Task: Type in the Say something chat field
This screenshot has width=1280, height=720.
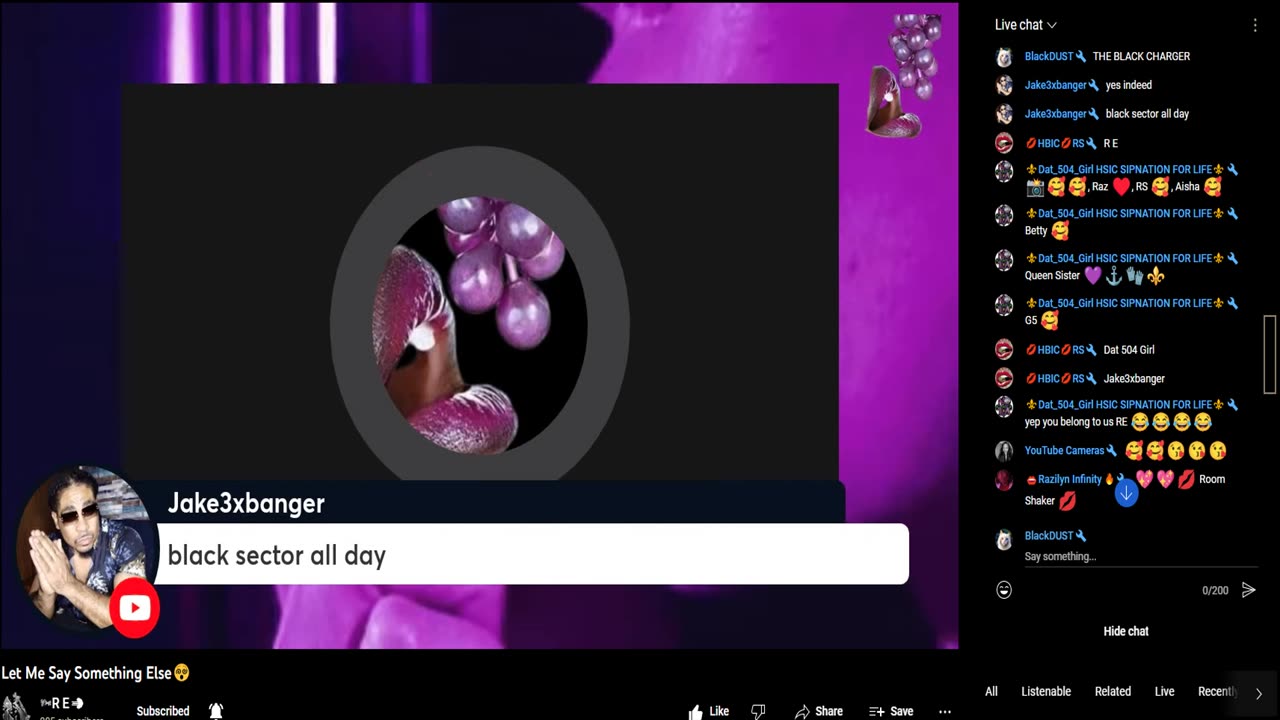Action: tap(1140, 556)
